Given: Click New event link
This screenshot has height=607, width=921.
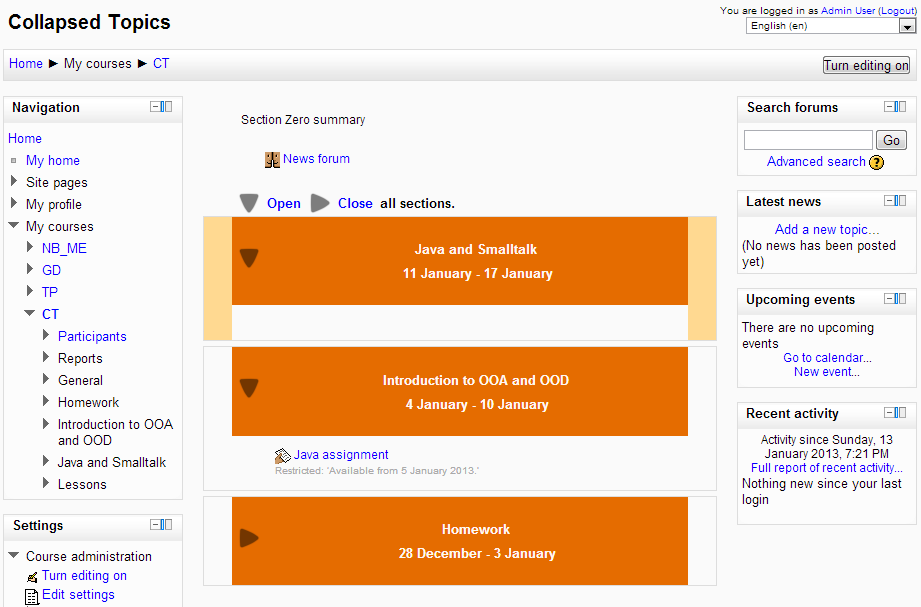Looking at the screenshot, I should tap(826, 372).
